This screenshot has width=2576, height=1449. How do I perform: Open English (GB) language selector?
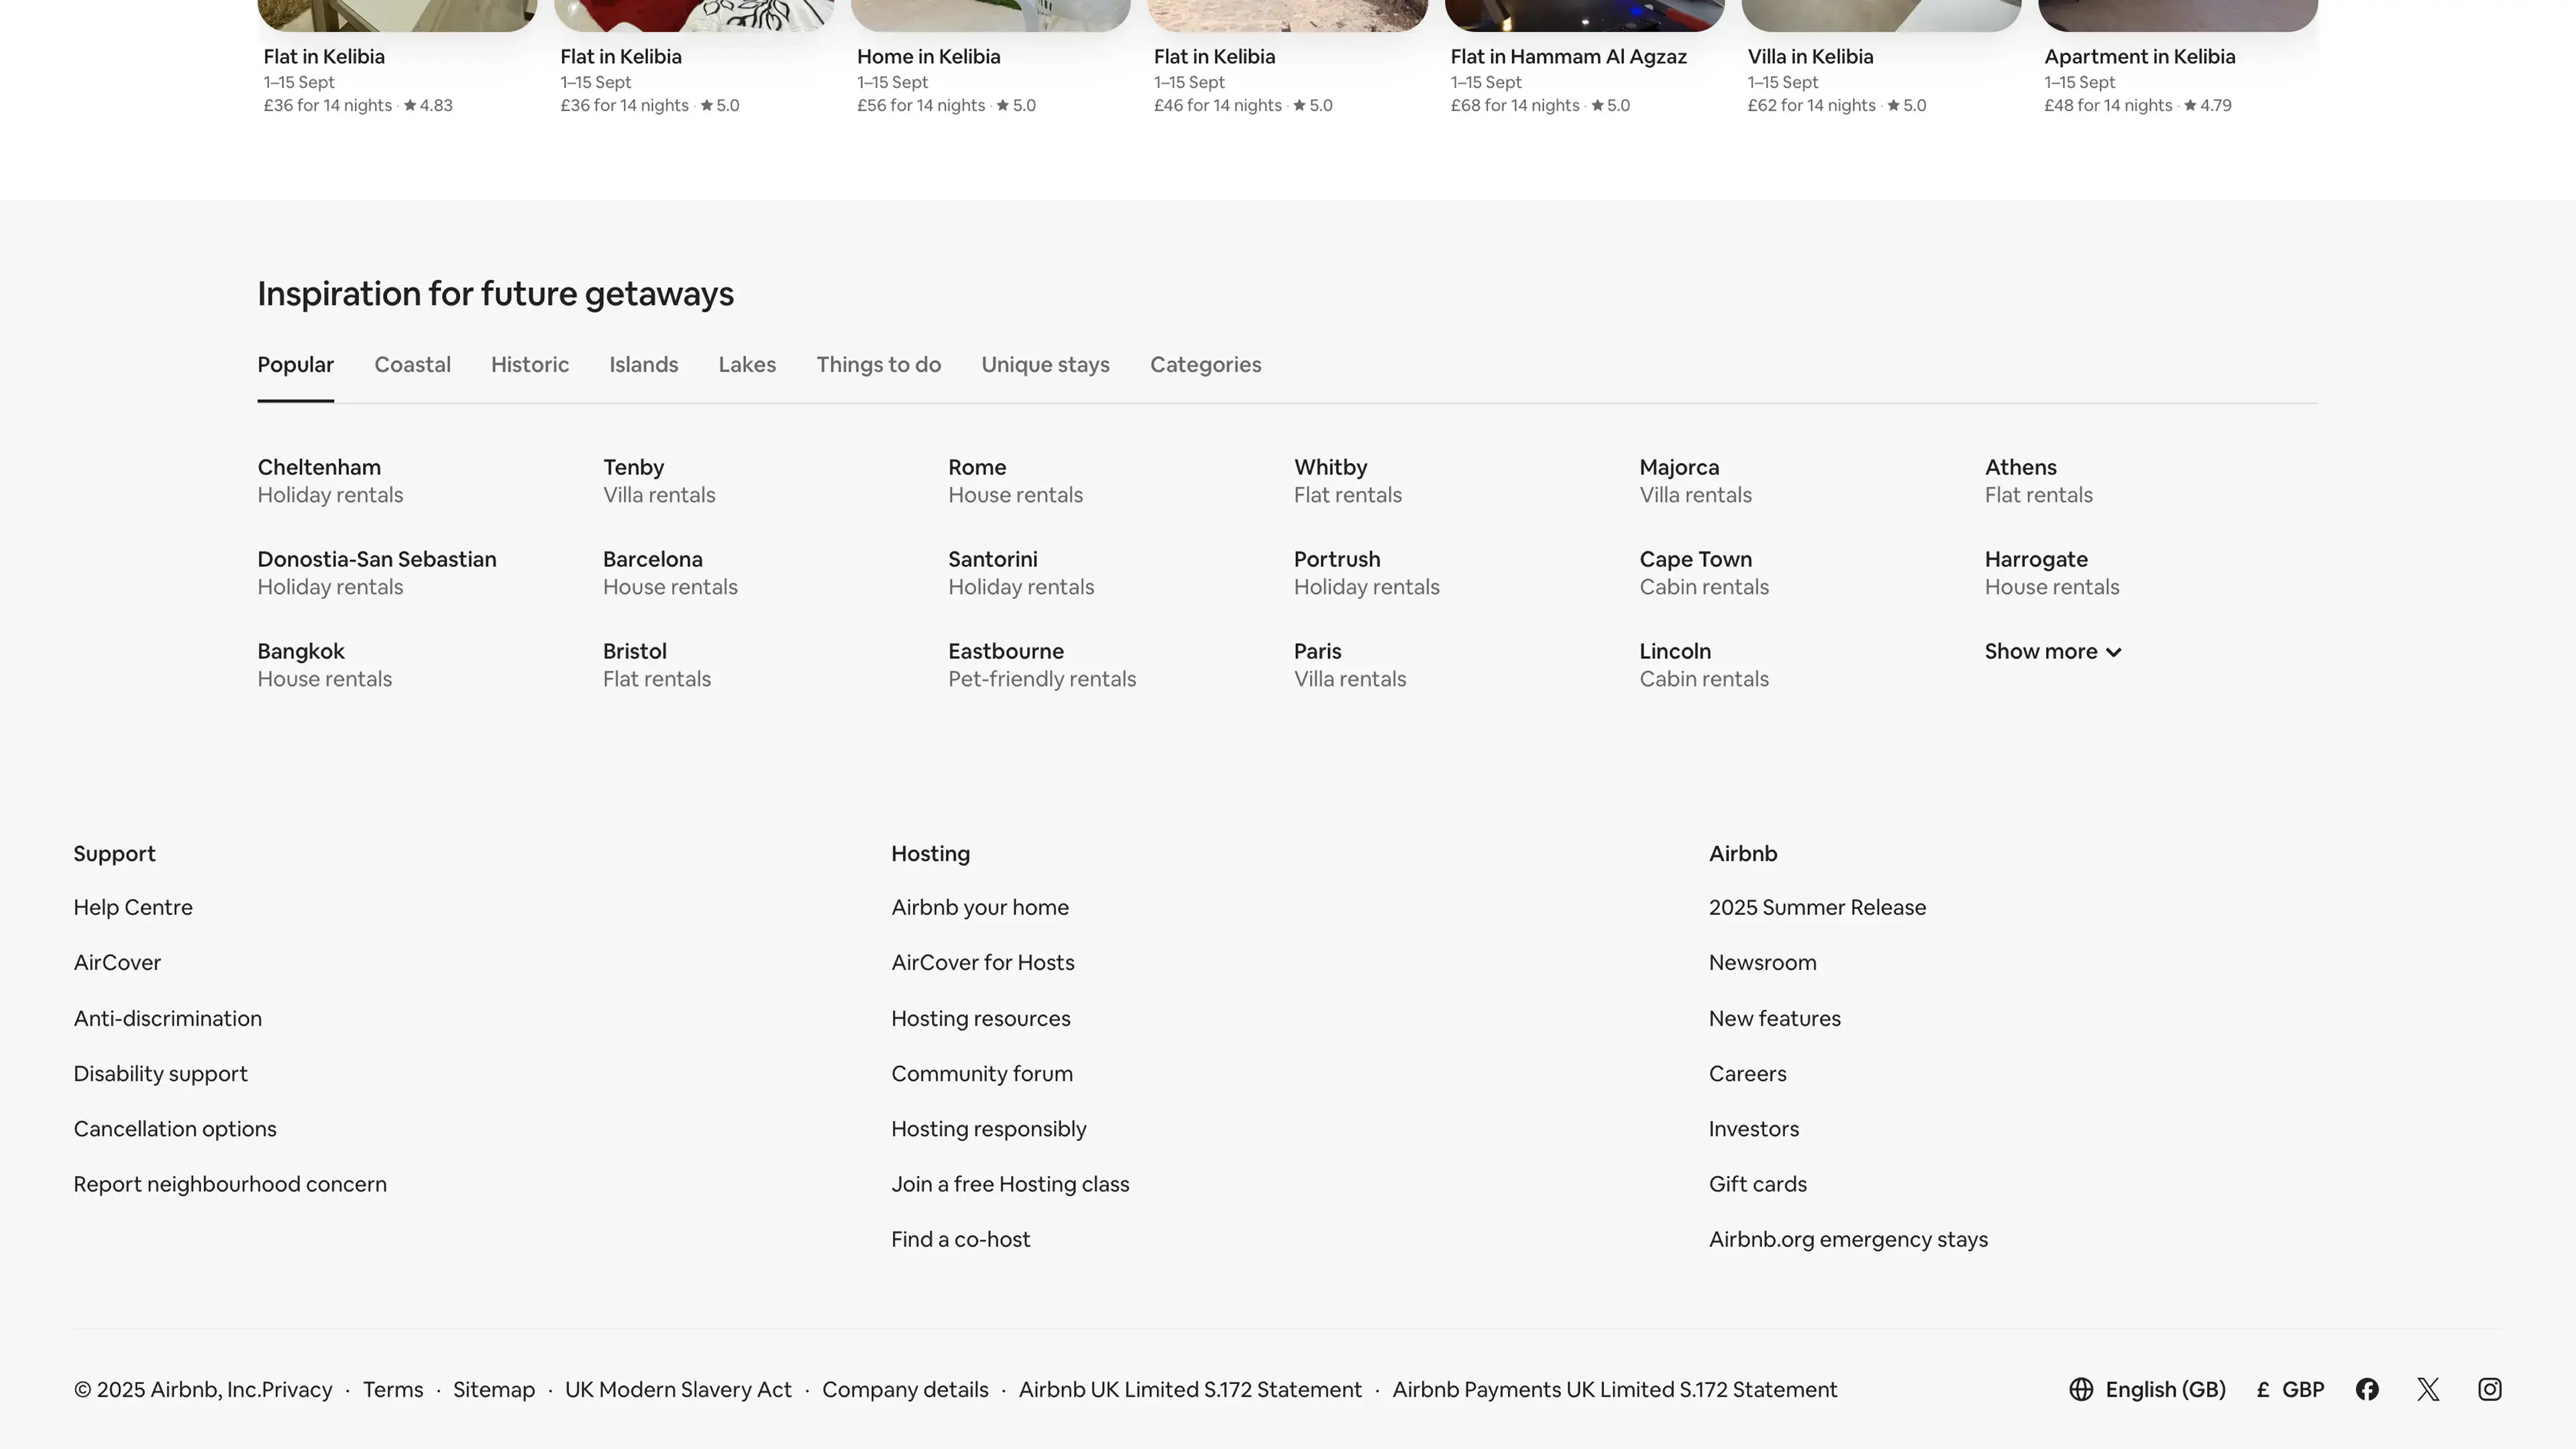pyautogui.click(x=2165, y=1390)
